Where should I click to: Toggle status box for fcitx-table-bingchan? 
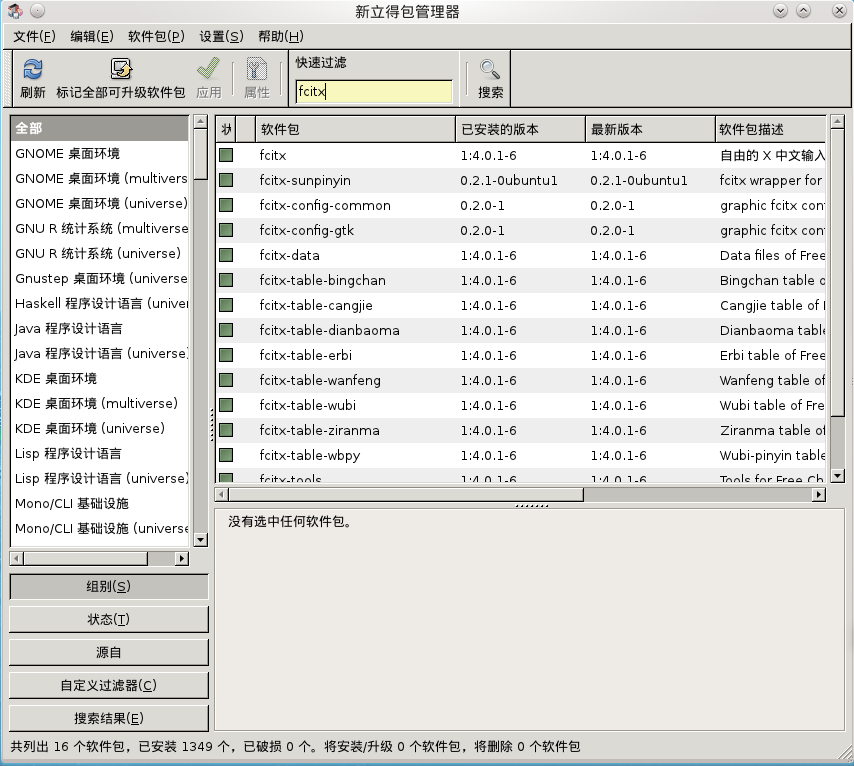(226, 281)
